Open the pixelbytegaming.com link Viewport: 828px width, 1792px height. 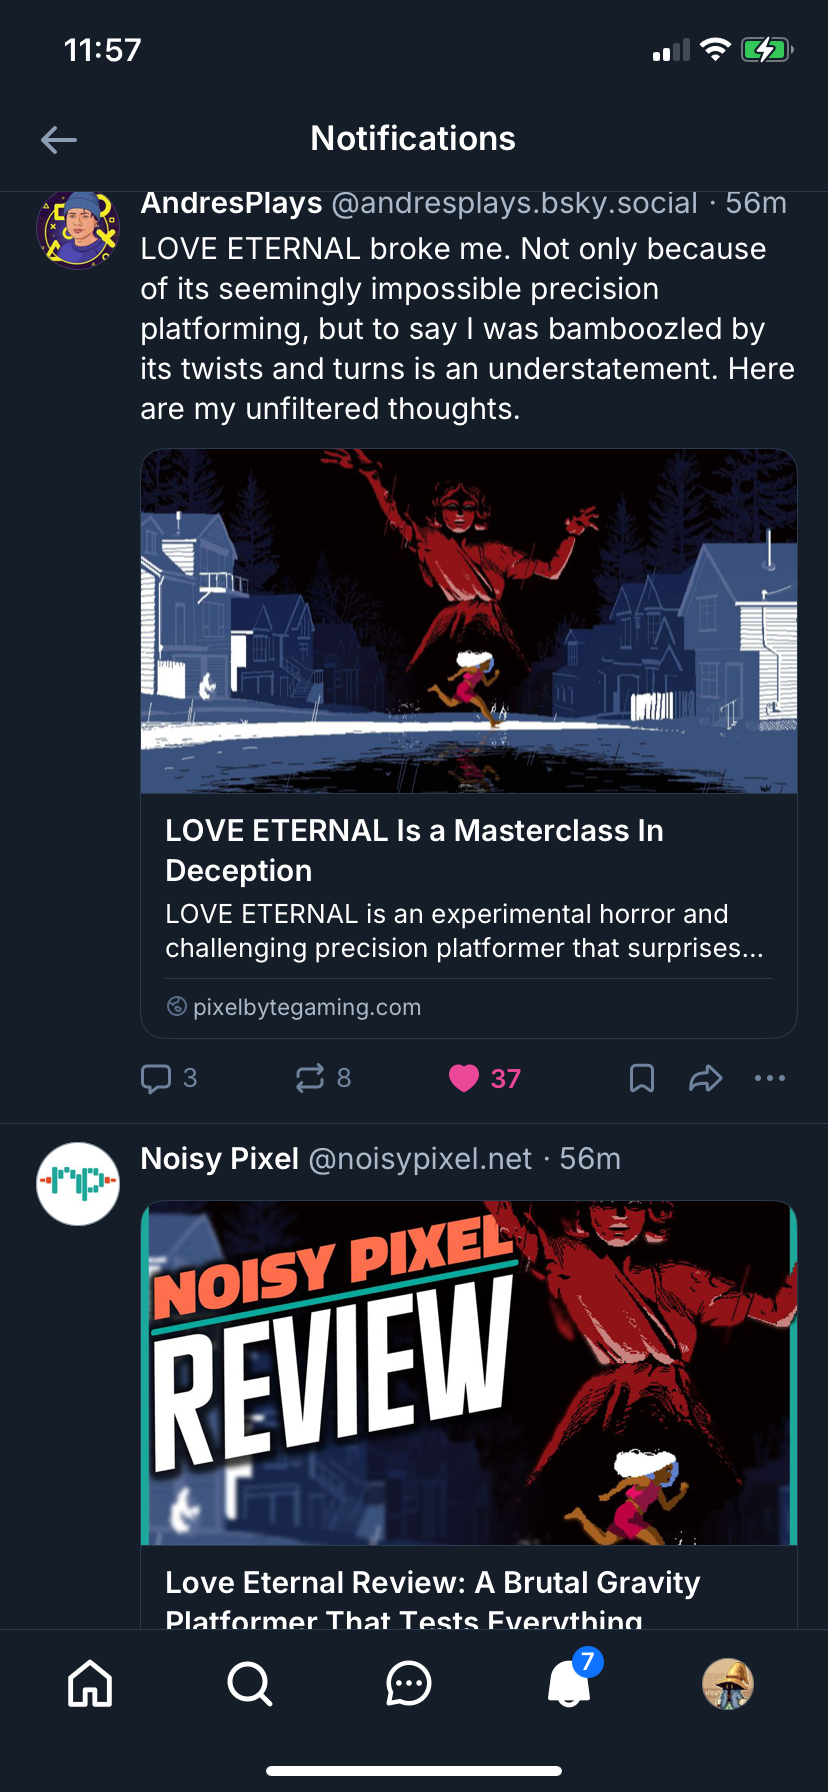click(x=306, y=1007)
